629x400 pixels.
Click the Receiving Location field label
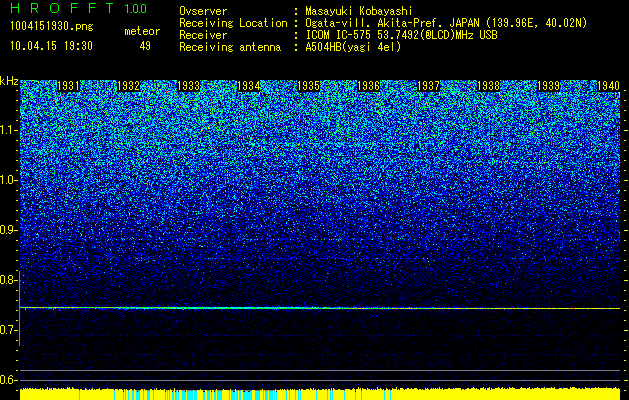click(233, 23)
